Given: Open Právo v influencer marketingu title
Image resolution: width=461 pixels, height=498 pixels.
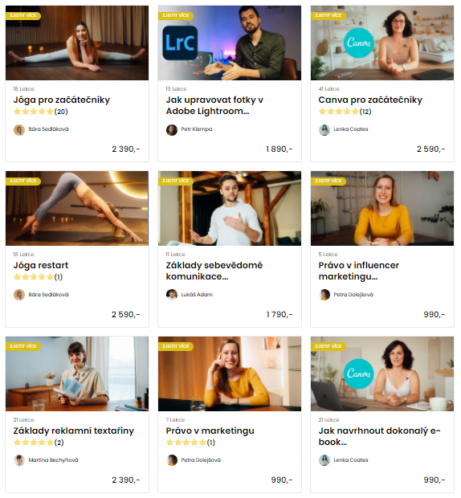Looking at the screenshot, I should pos(359,271).
